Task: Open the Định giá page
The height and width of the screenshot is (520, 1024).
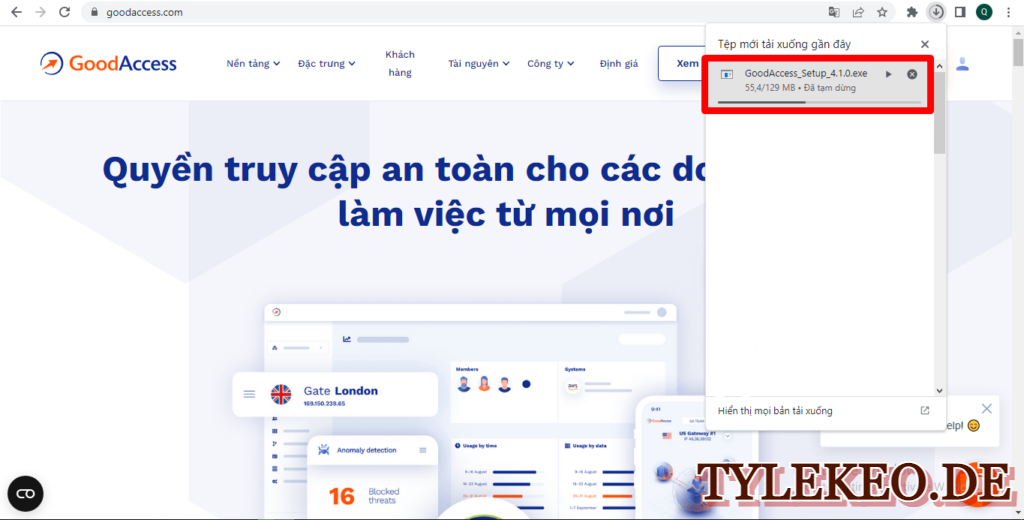Action: coord(618,63)
